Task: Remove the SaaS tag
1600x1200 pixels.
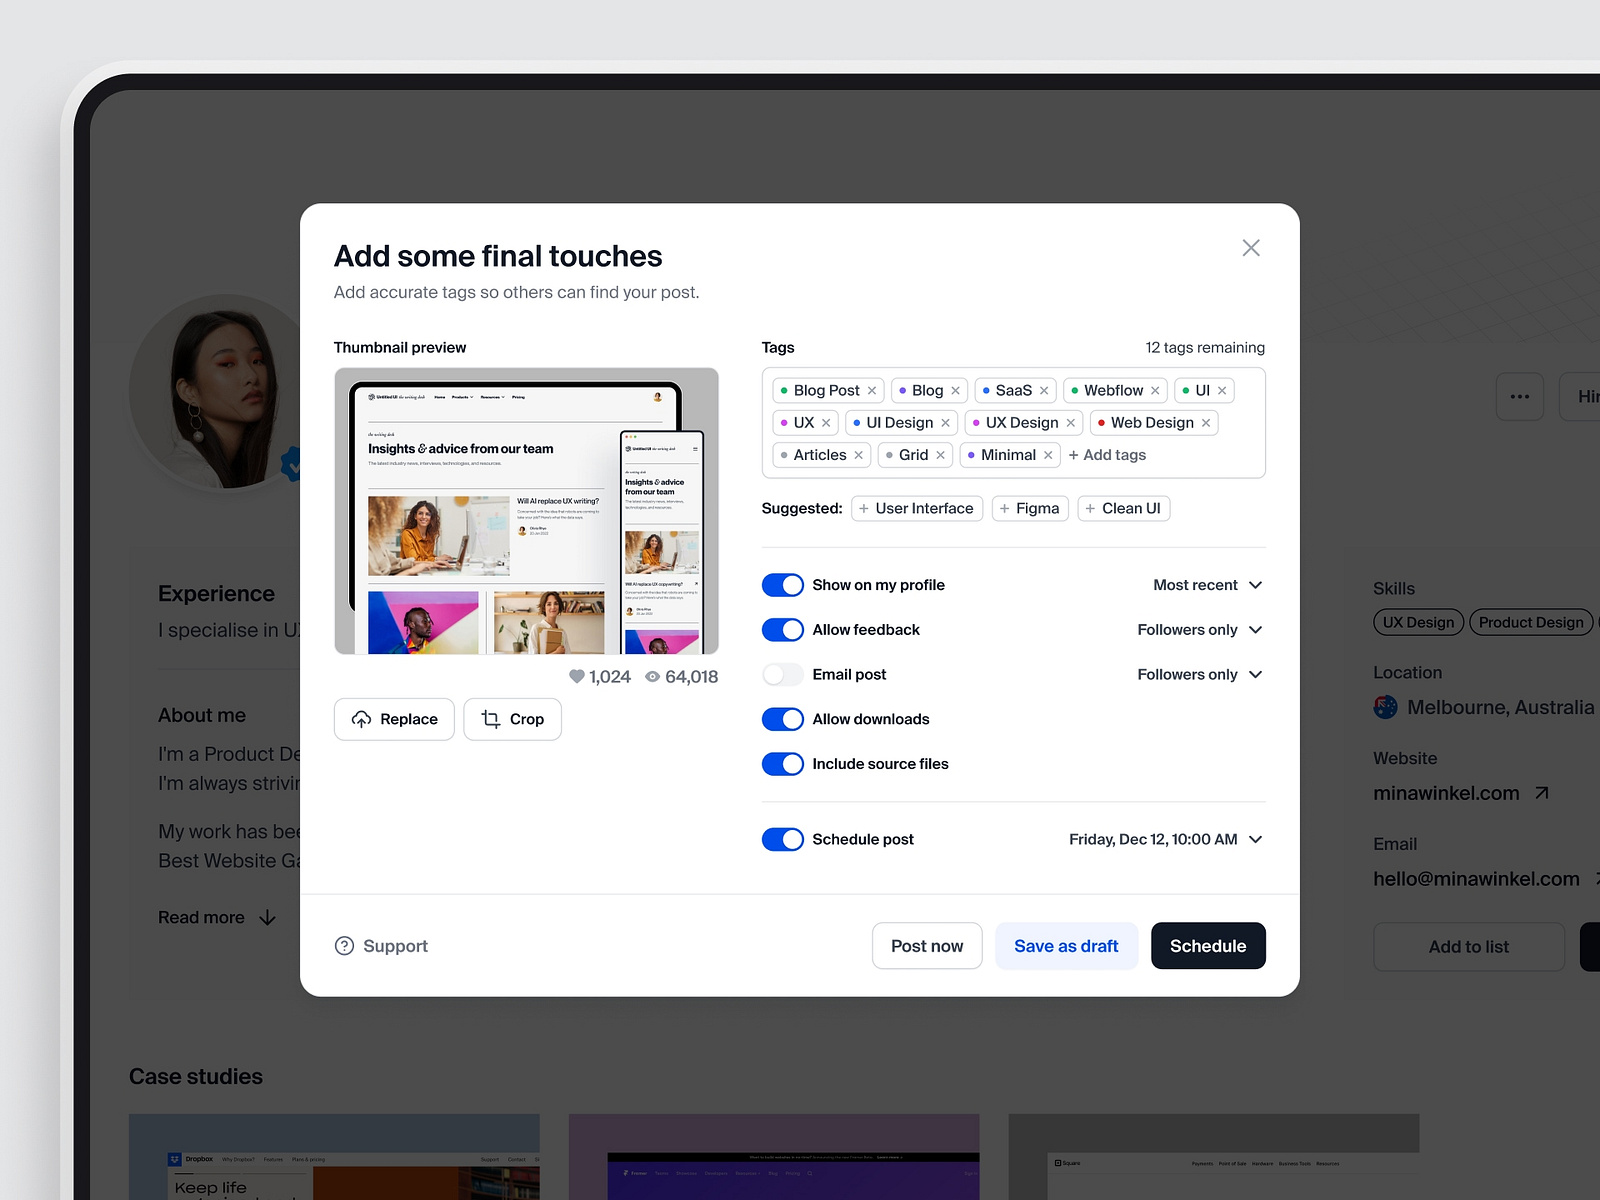Action: pos(1044,391)
